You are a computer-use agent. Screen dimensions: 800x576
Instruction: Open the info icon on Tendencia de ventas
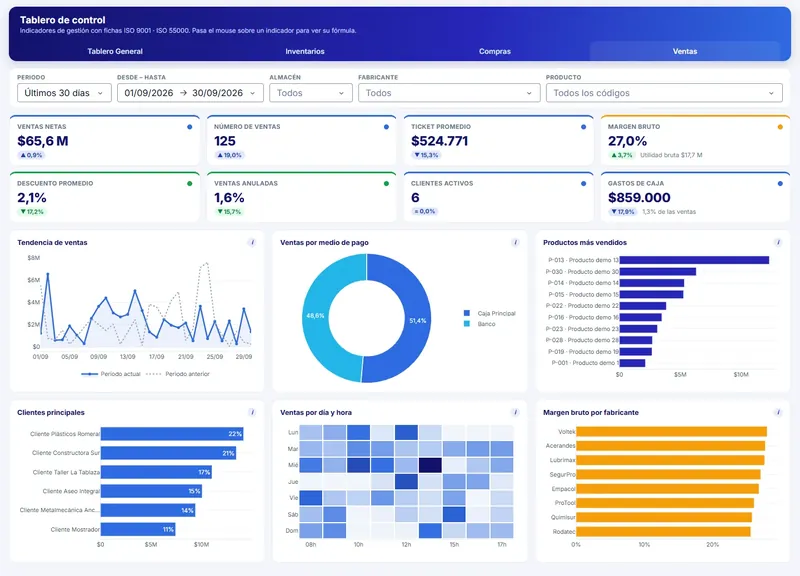click(252, 242)
